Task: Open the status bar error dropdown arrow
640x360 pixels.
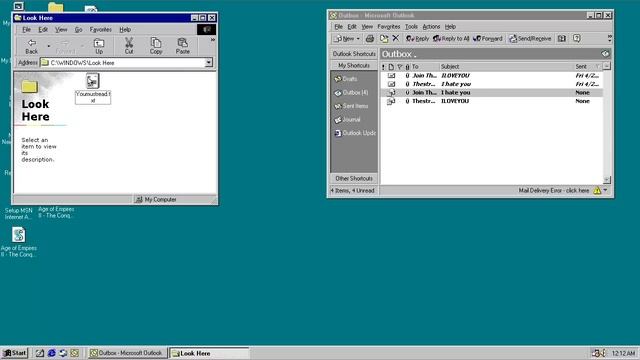Action: pos(606,190)
